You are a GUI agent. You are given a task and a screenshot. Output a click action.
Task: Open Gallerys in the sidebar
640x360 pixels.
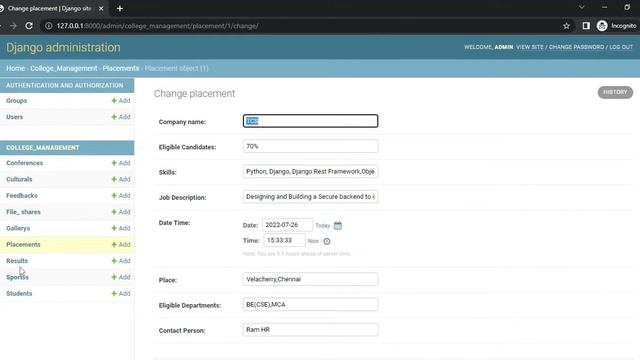click(x=18, y=228)
